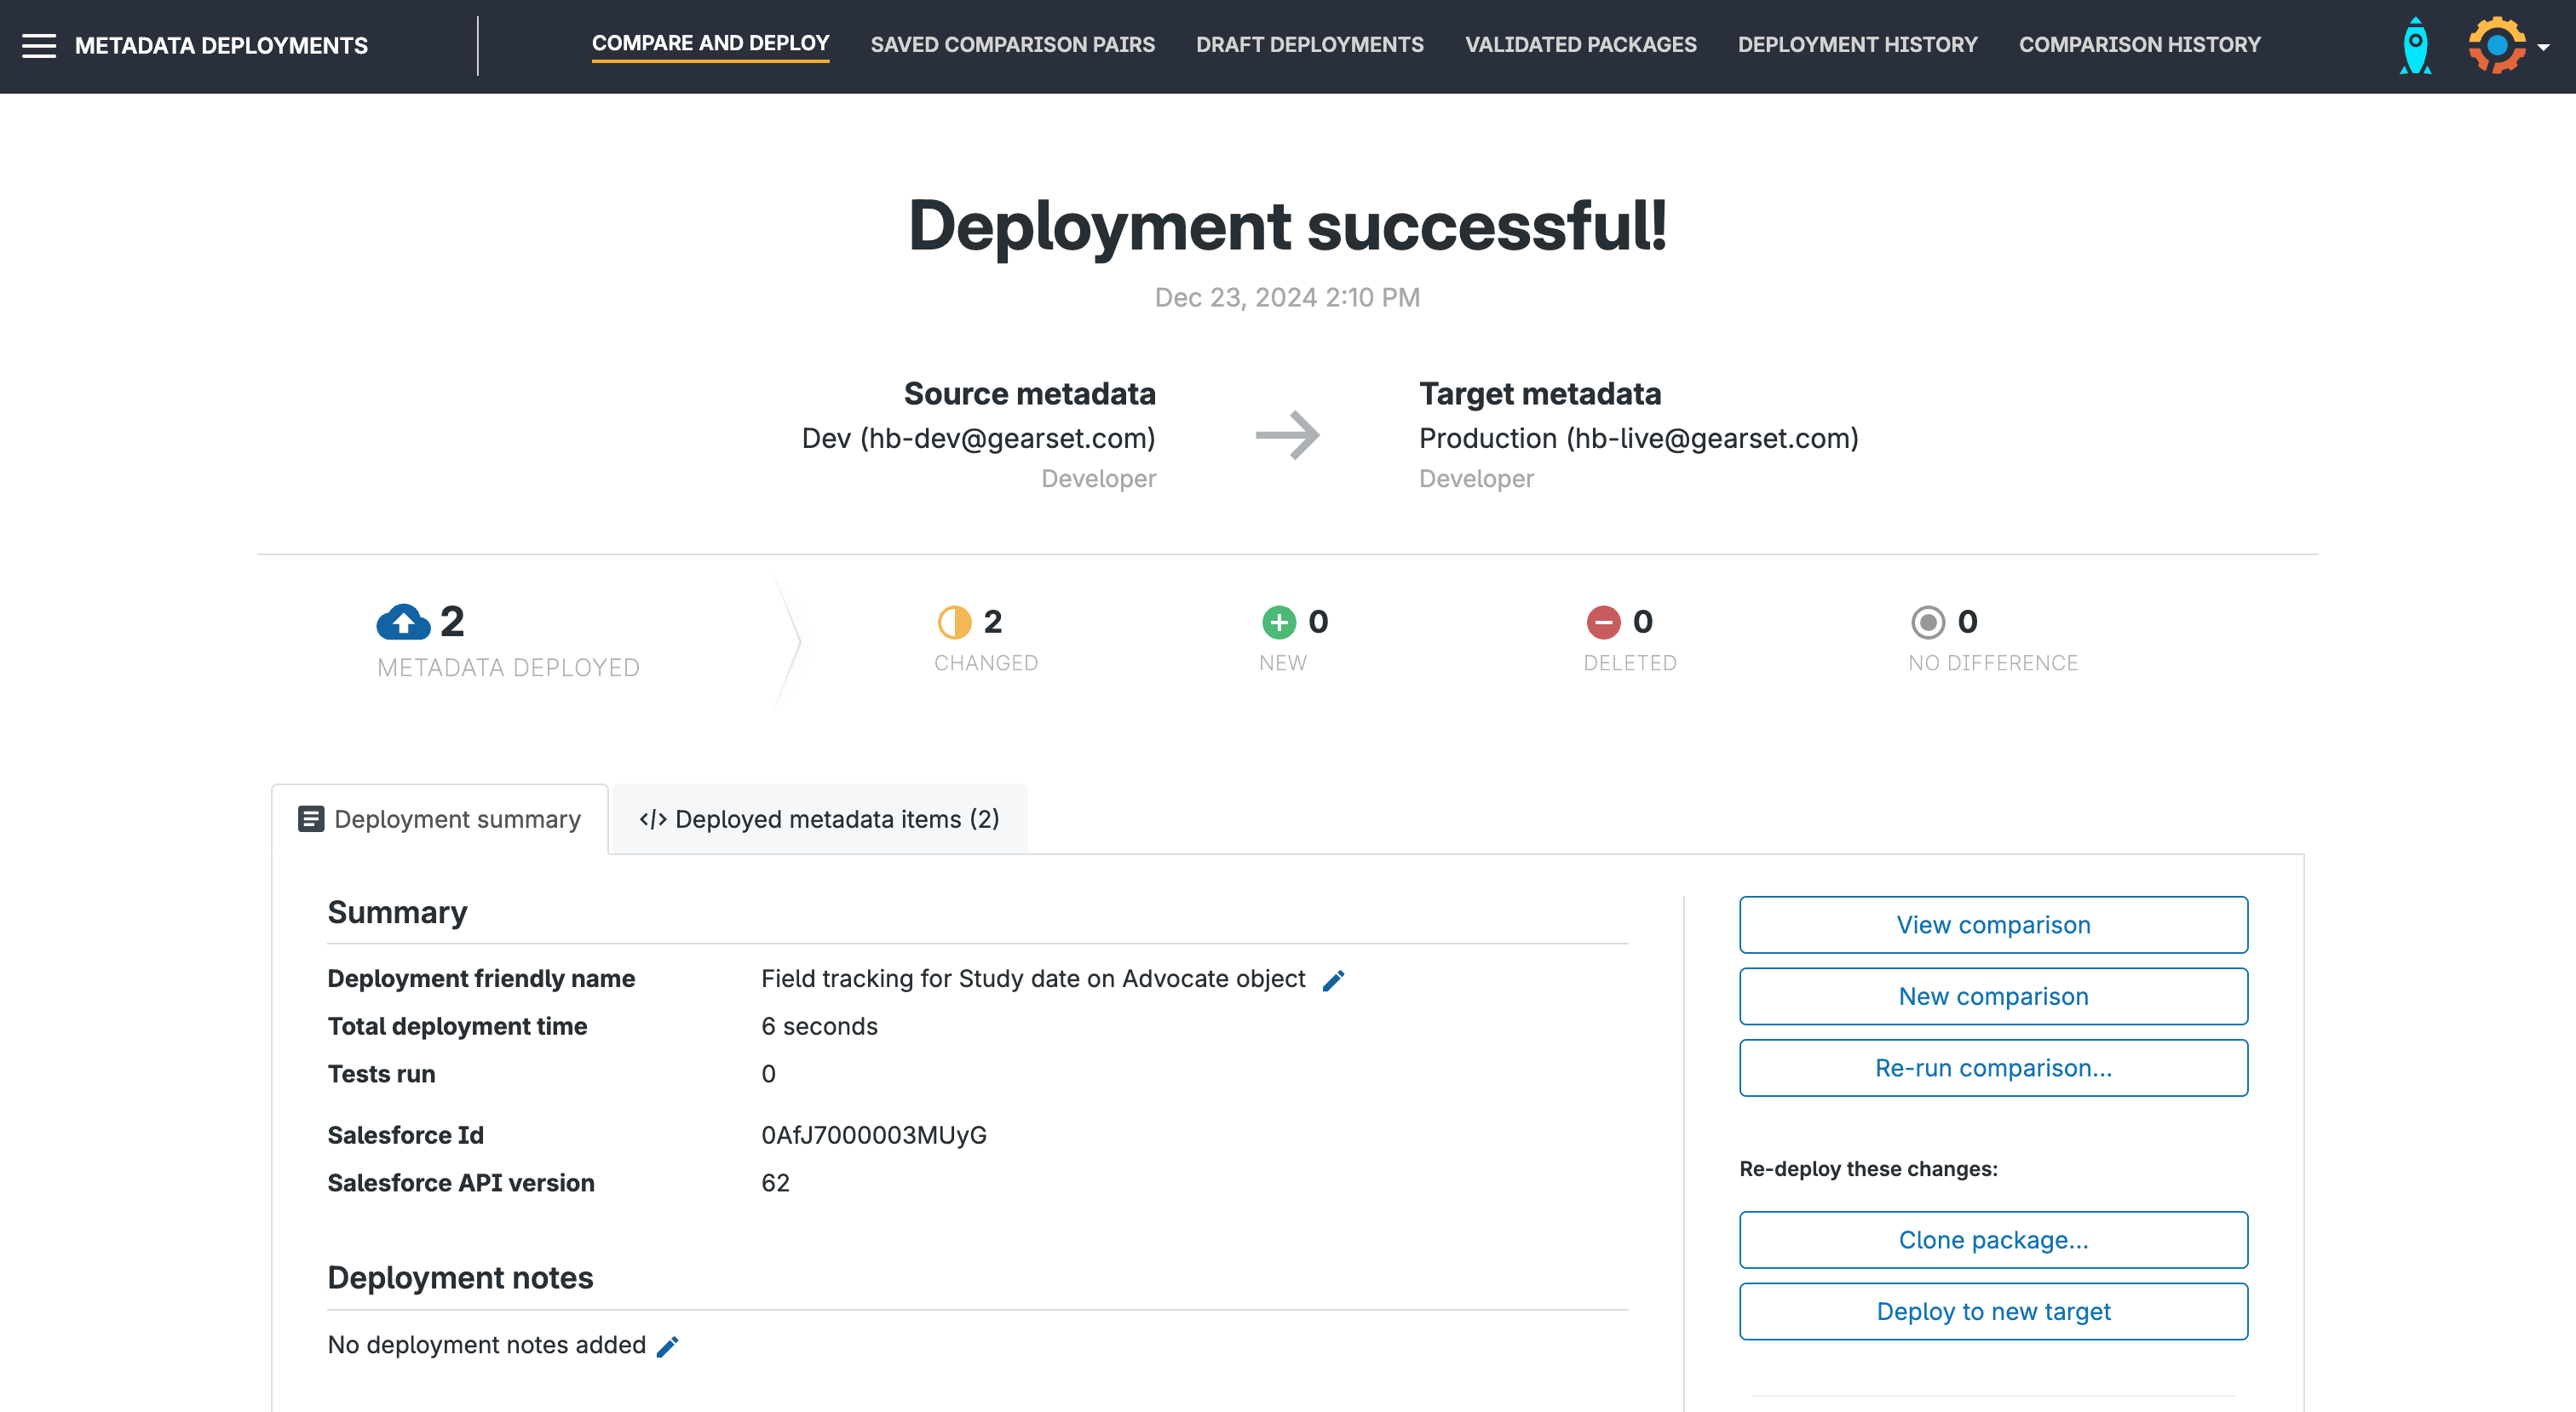
Task: Click the blue rocket icon
Action: 2415,46
